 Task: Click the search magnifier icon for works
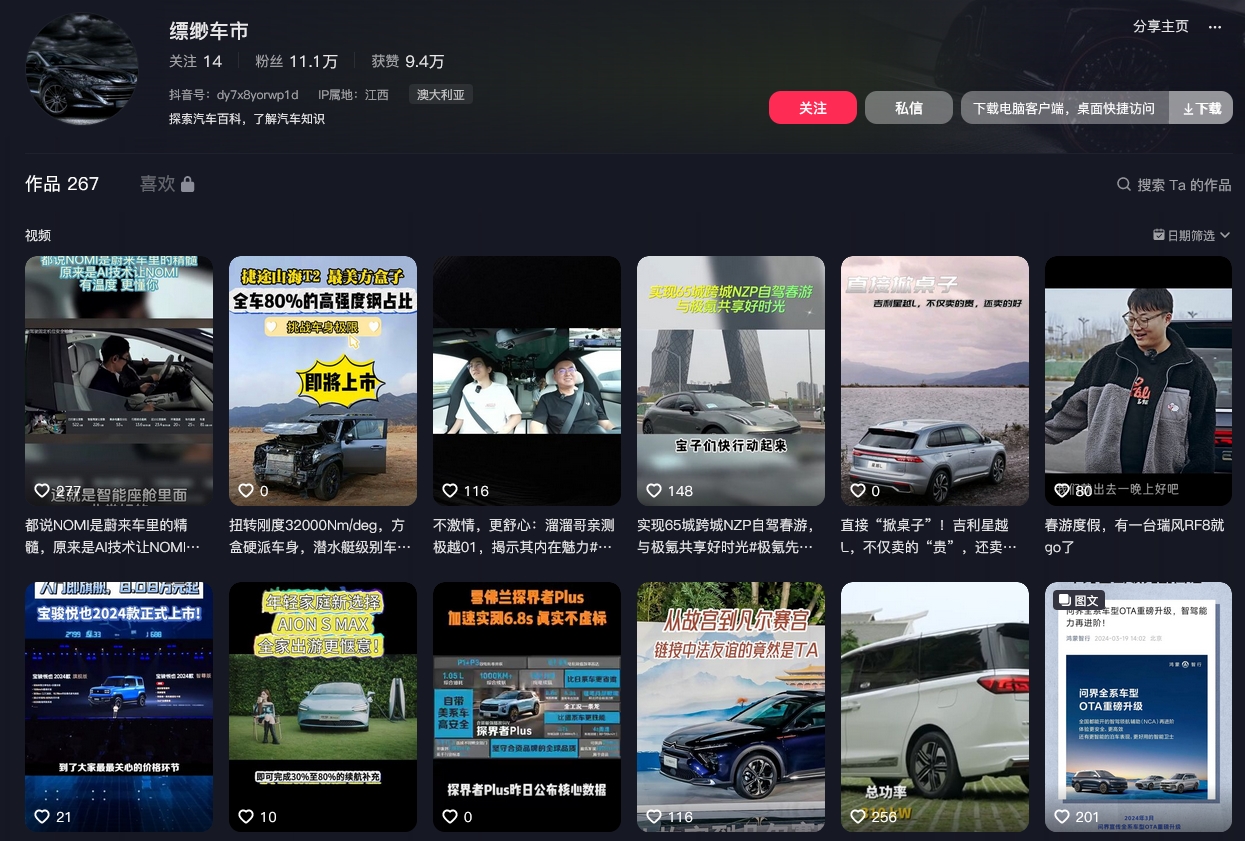[1124, 185]
